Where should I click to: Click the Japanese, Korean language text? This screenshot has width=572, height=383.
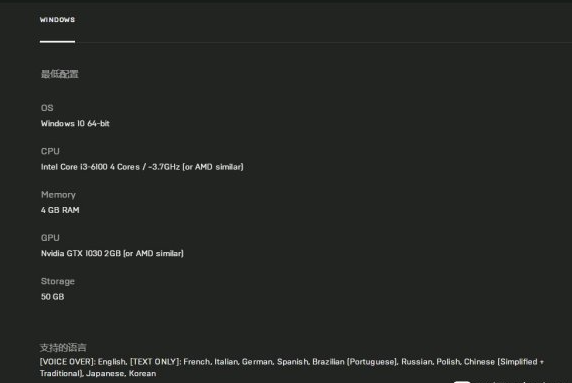point(121,374)
